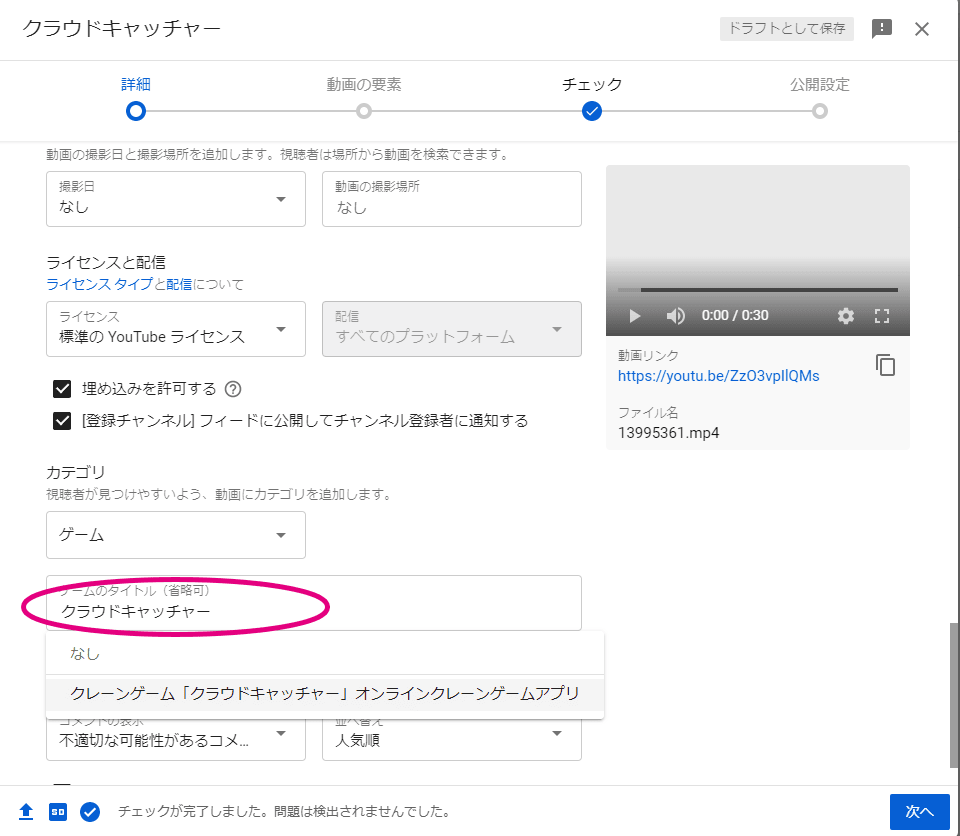
Task: Open the 配信 dropdown
Action: tap(452, 329)
